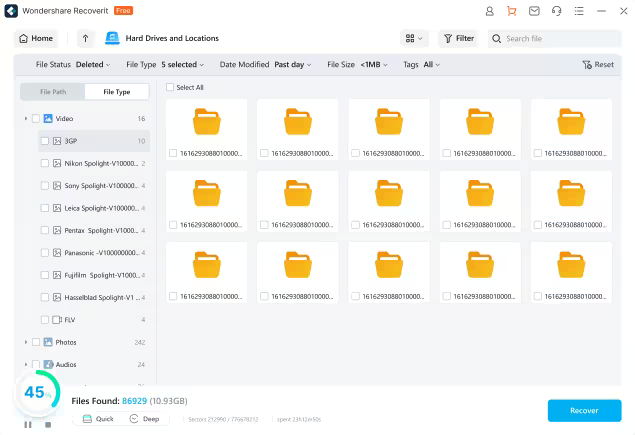This screenshot has height=435, width=635.
Task: Open the shopping cart icon
Action: (511, 11)
